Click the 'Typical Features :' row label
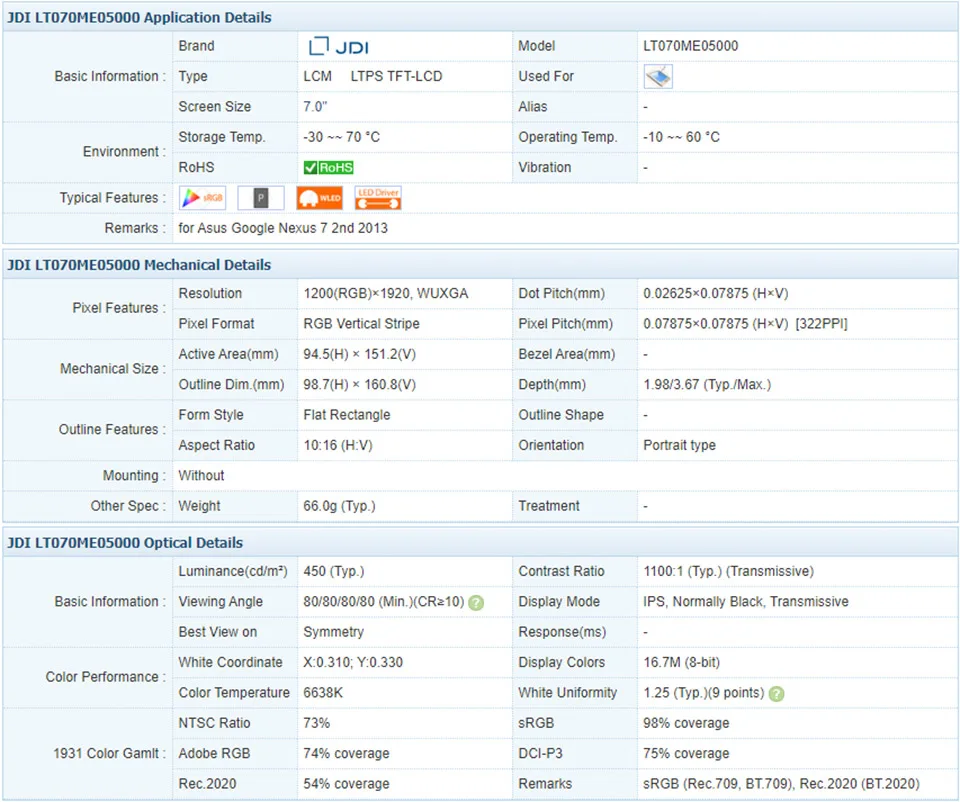This screenshot has width=960, height=802. [x=113, y=198]
